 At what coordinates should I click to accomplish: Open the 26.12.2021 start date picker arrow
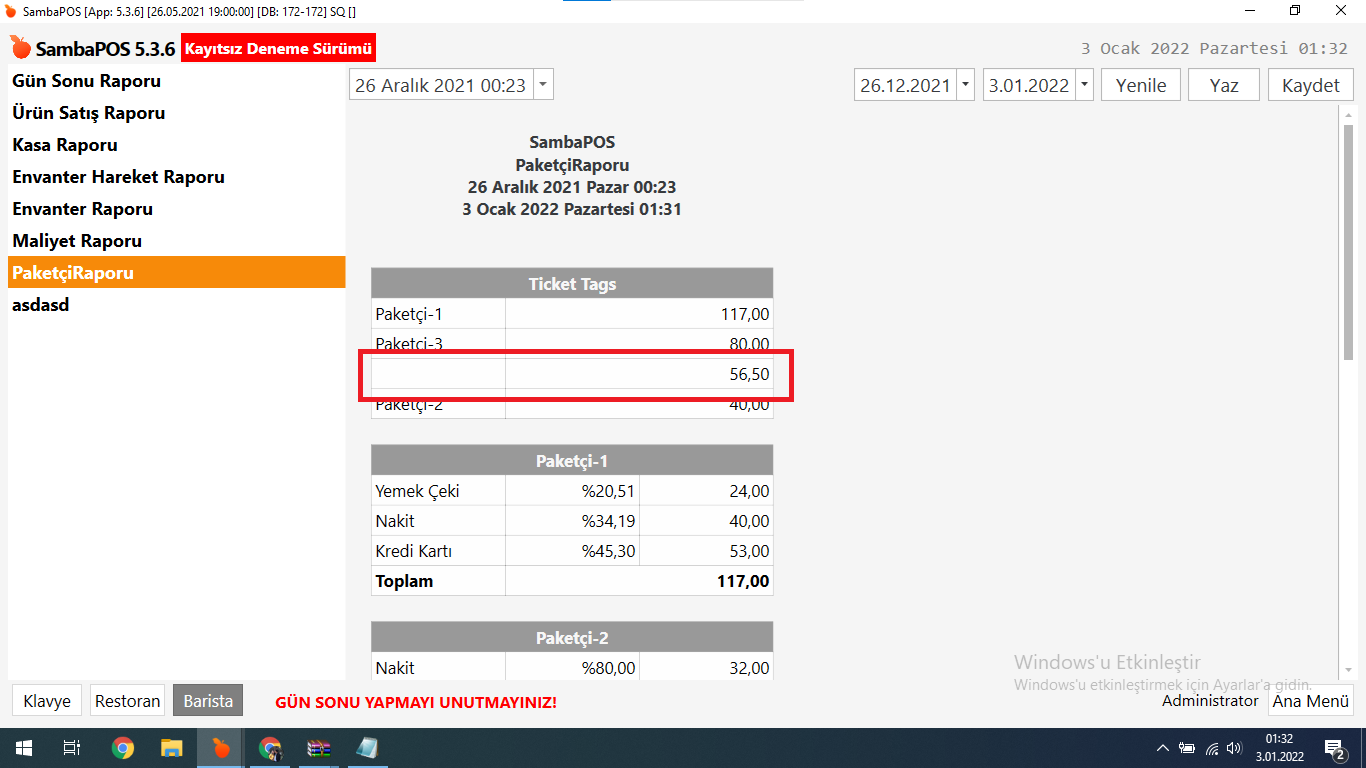tap(965, 85)
